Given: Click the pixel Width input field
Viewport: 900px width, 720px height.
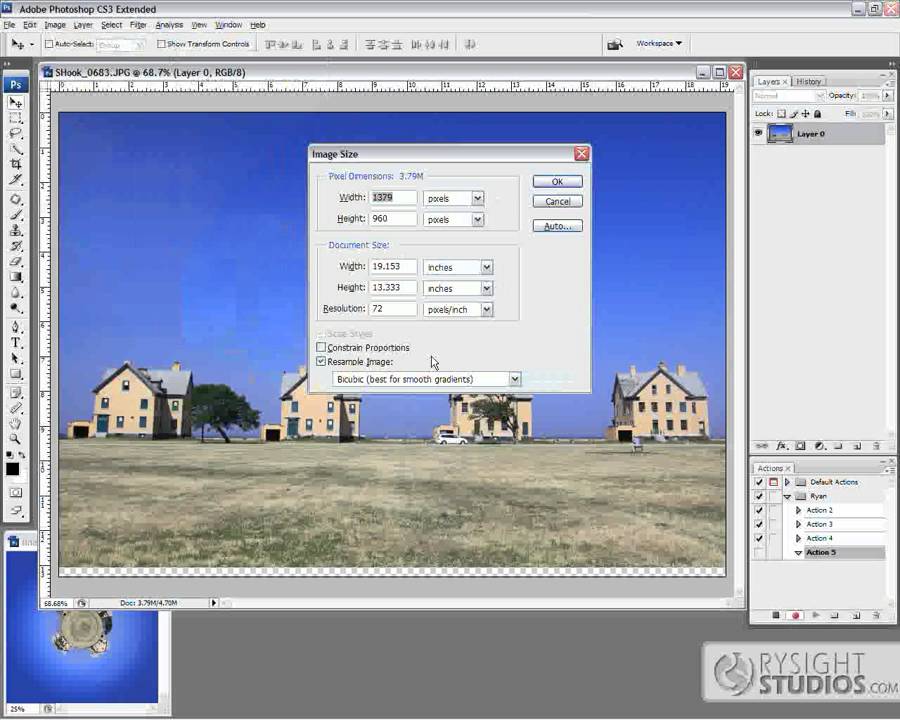Looking at the screenshot, I should tap(393, 198).
